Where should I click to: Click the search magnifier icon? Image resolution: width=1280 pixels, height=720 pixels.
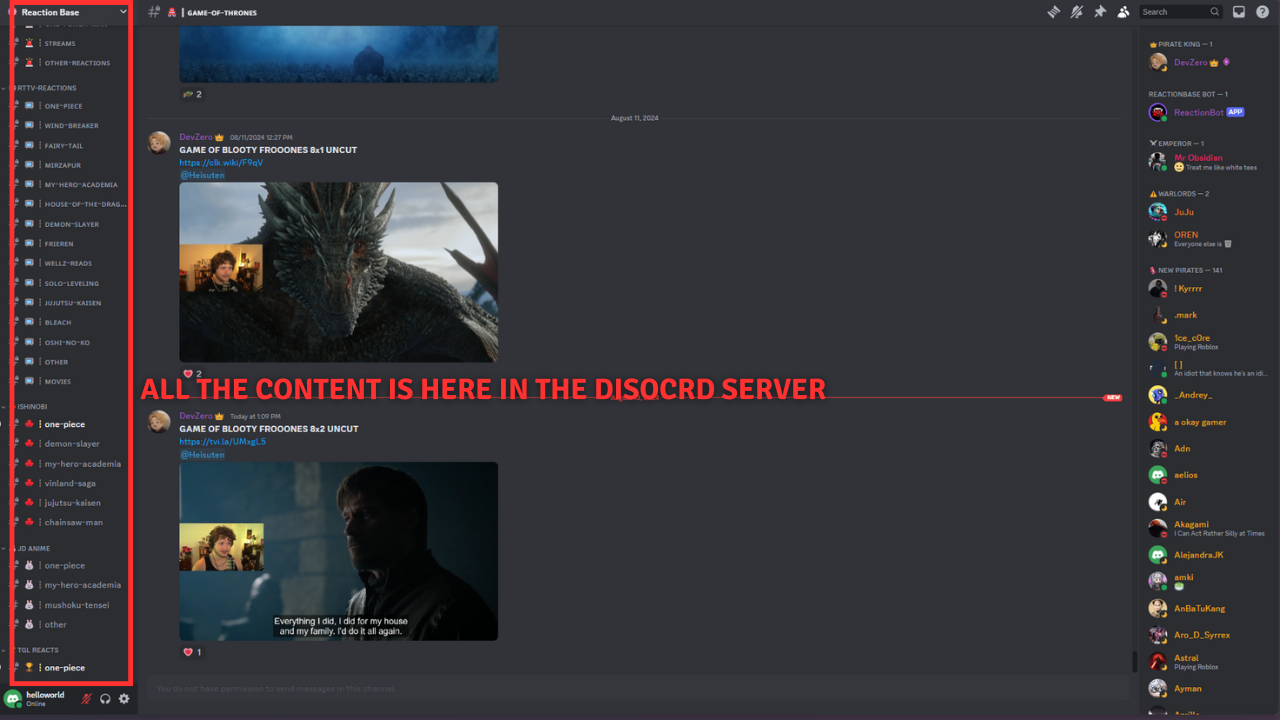tap(1214, 12)
